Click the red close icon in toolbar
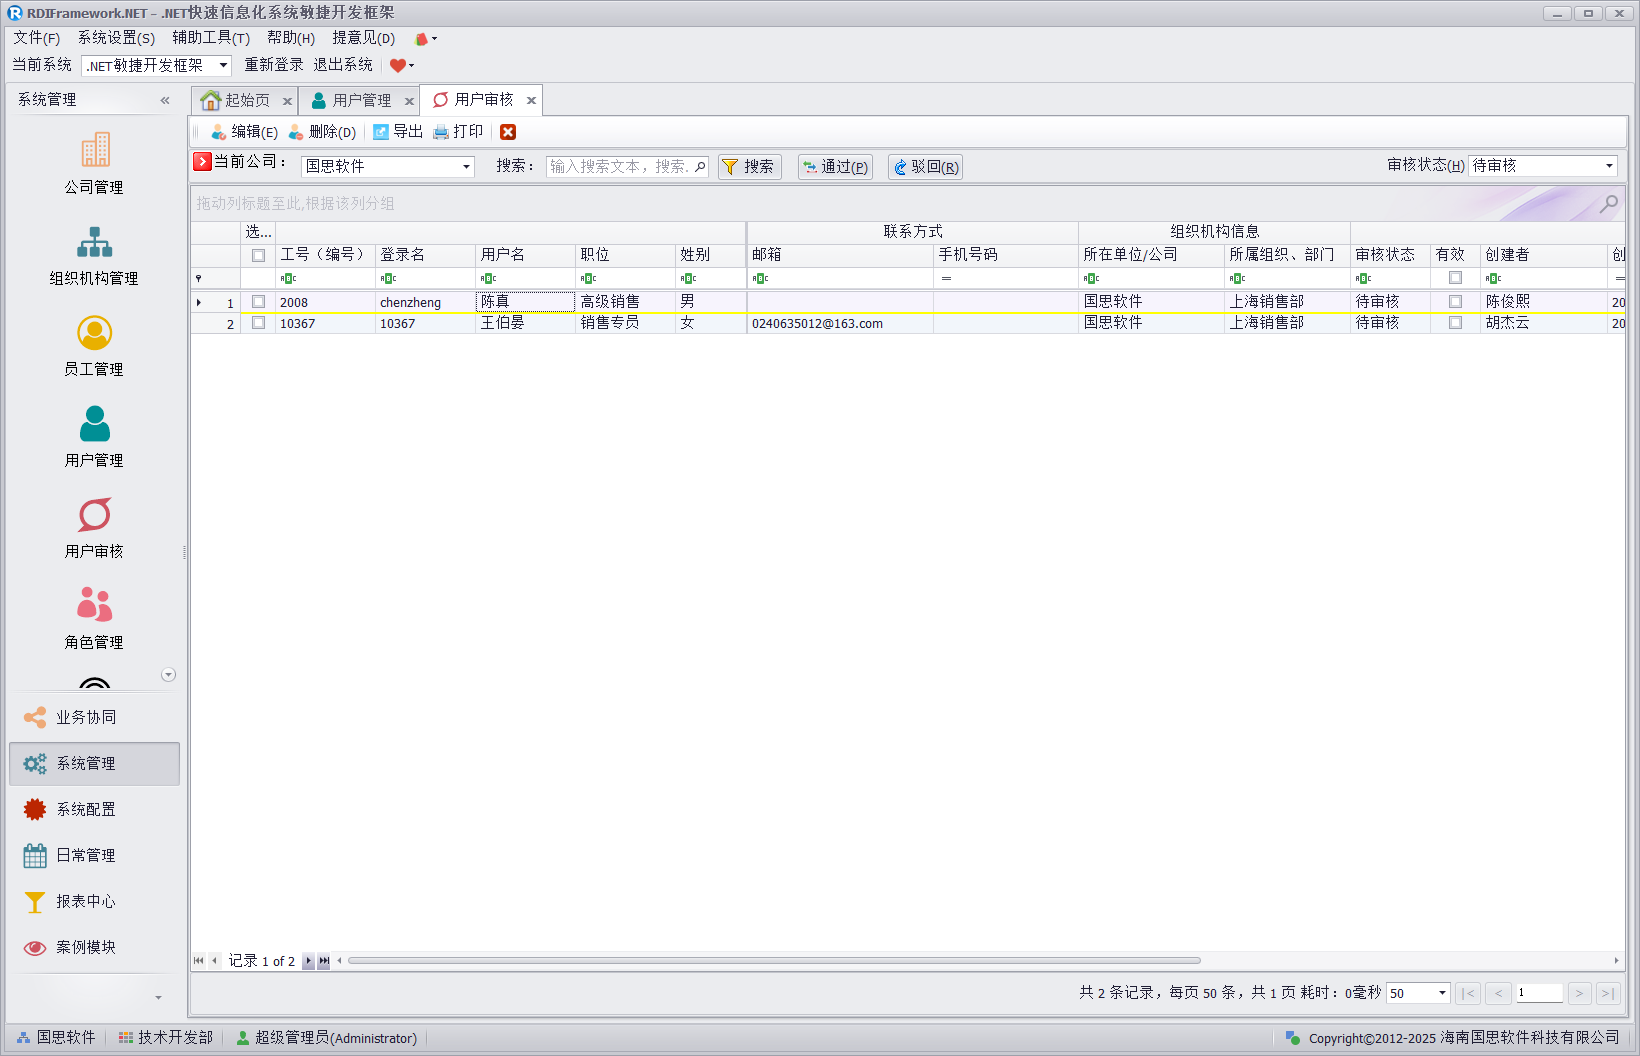The width and height of the screenshot is (1640, 1056). (508, 132)
